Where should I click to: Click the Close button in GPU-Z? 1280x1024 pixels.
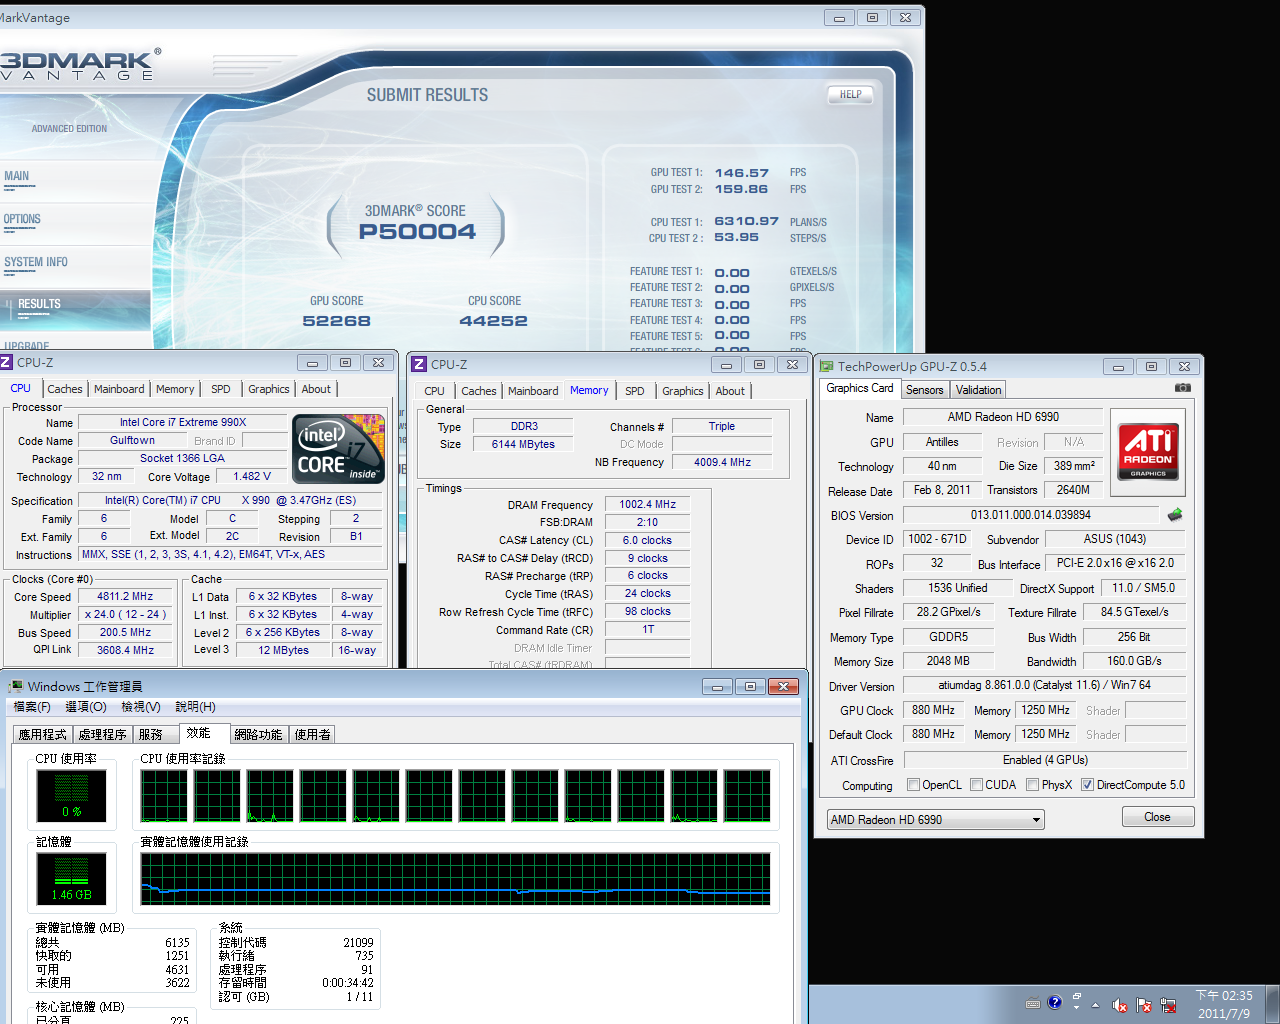point(1157,817)
